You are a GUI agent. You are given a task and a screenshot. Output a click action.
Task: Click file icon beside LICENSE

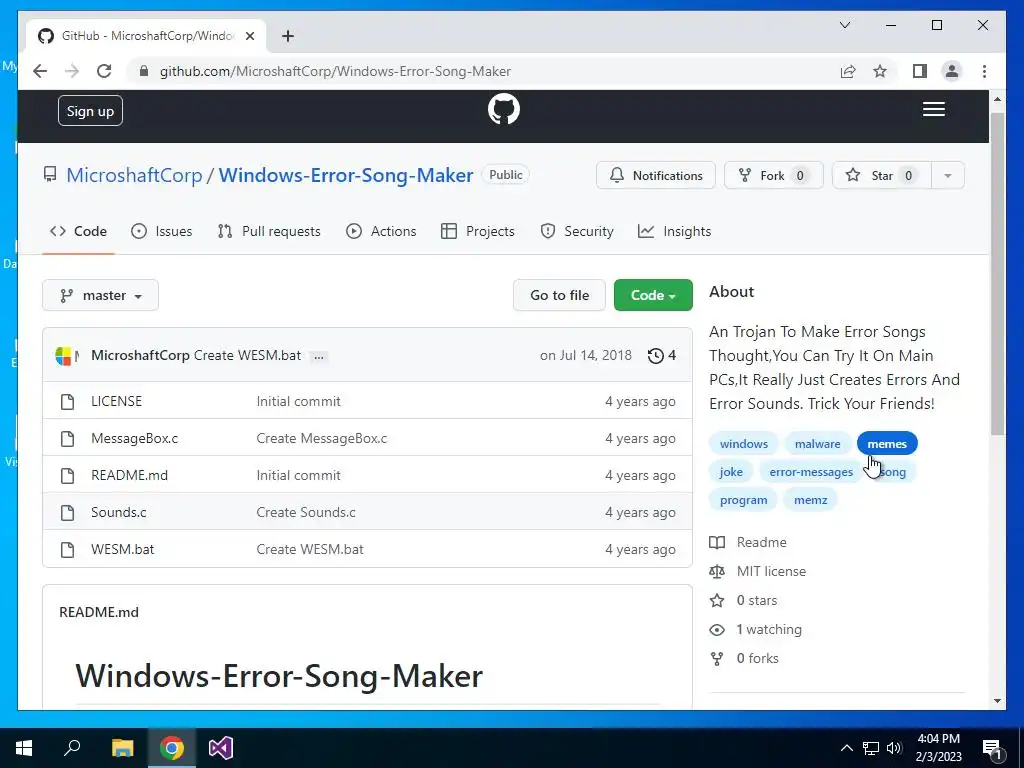tap(67, 401)
